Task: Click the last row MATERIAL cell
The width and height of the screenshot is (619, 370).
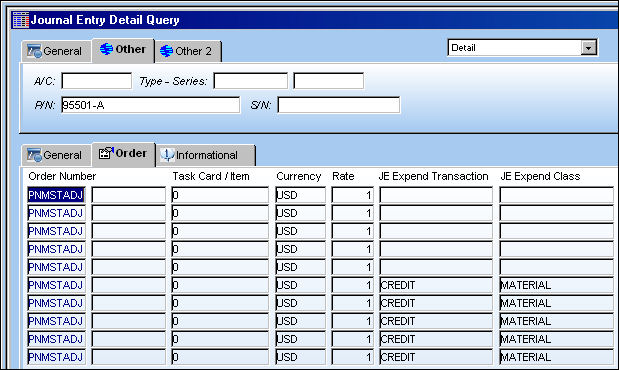Action: [557, 357]
